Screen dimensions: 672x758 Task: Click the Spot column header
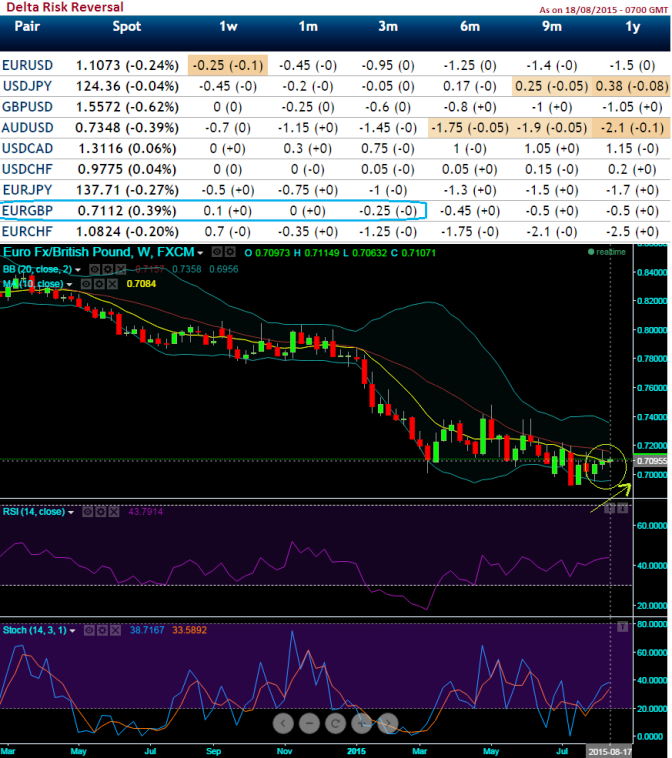click(x=127, y=27)
